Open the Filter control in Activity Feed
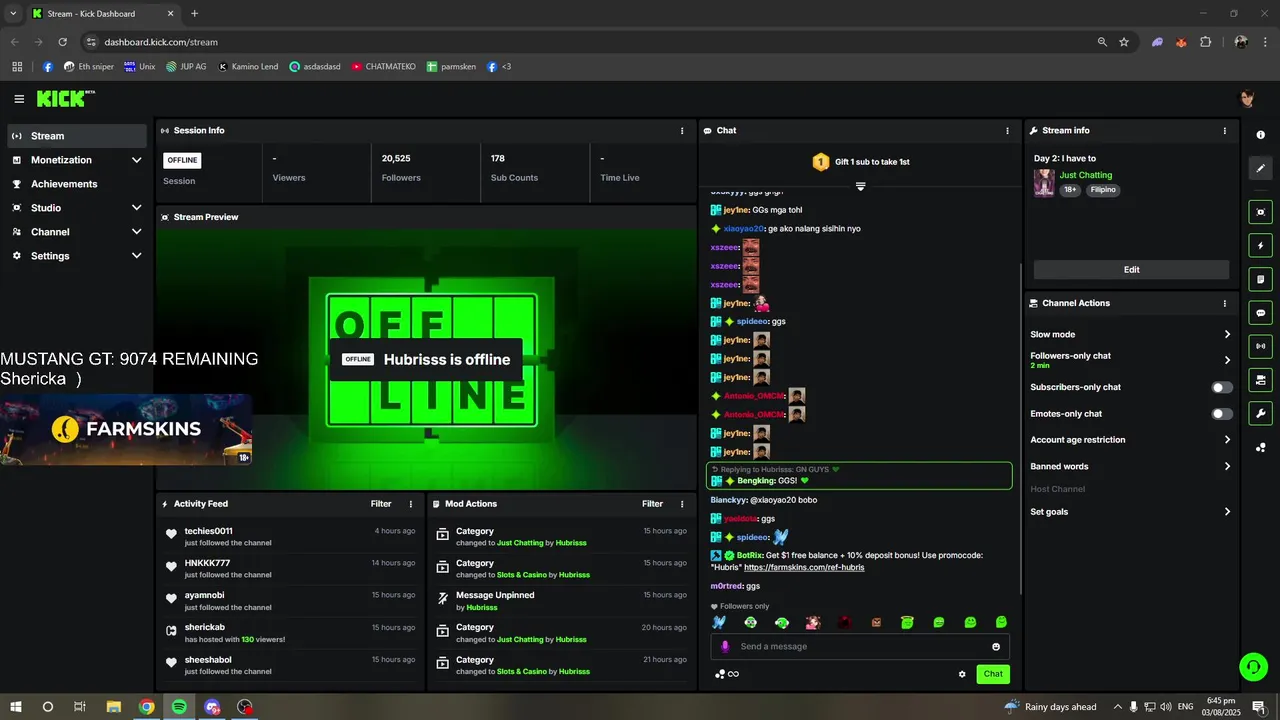Viewport: 1280px width, 720px height. click(x=381, y=504)
